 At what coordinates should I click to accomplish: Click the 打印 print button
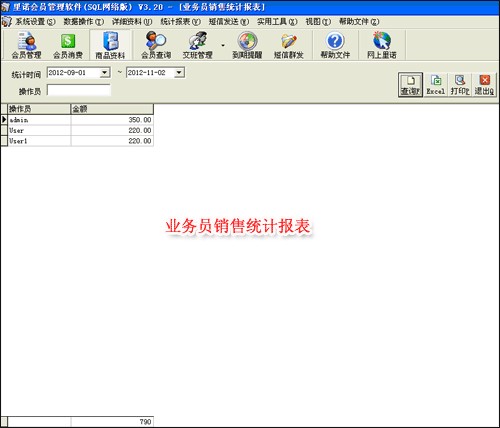(460, 85)
